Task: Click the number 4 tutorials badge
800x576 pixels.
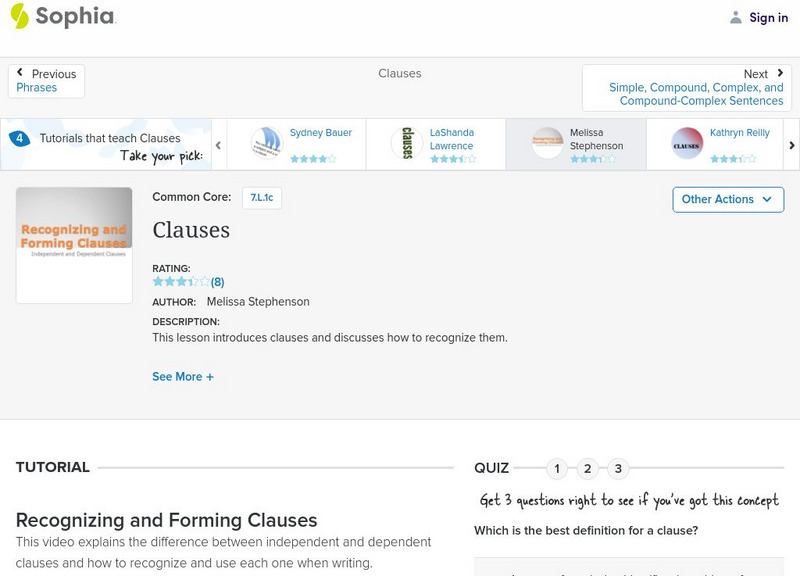Action: (19, 138)
